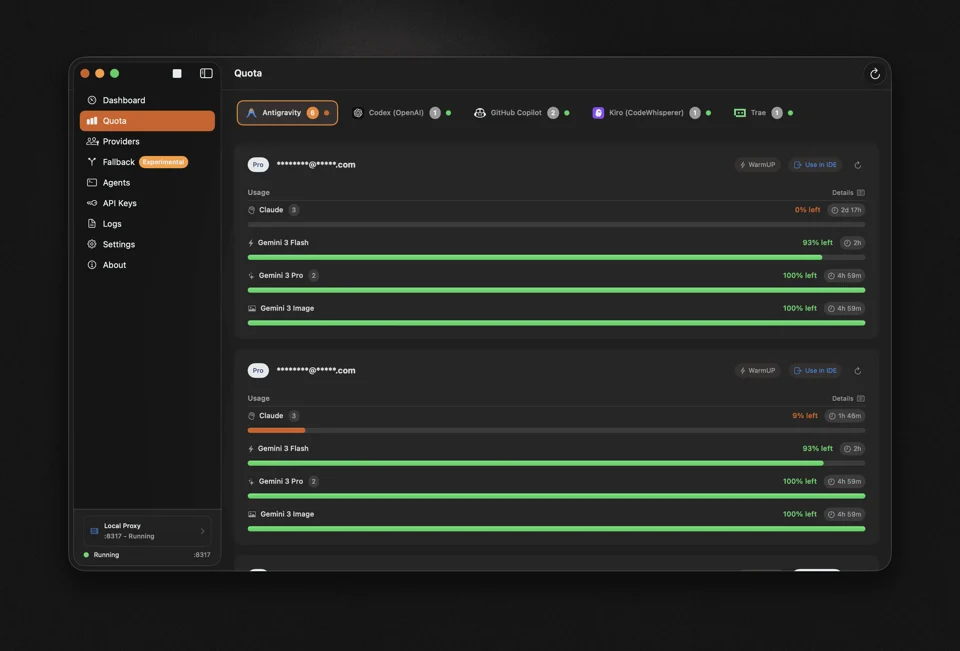Go to Providers in sidebar
This screenshot has width=960, height=651.
click(147, 141)
